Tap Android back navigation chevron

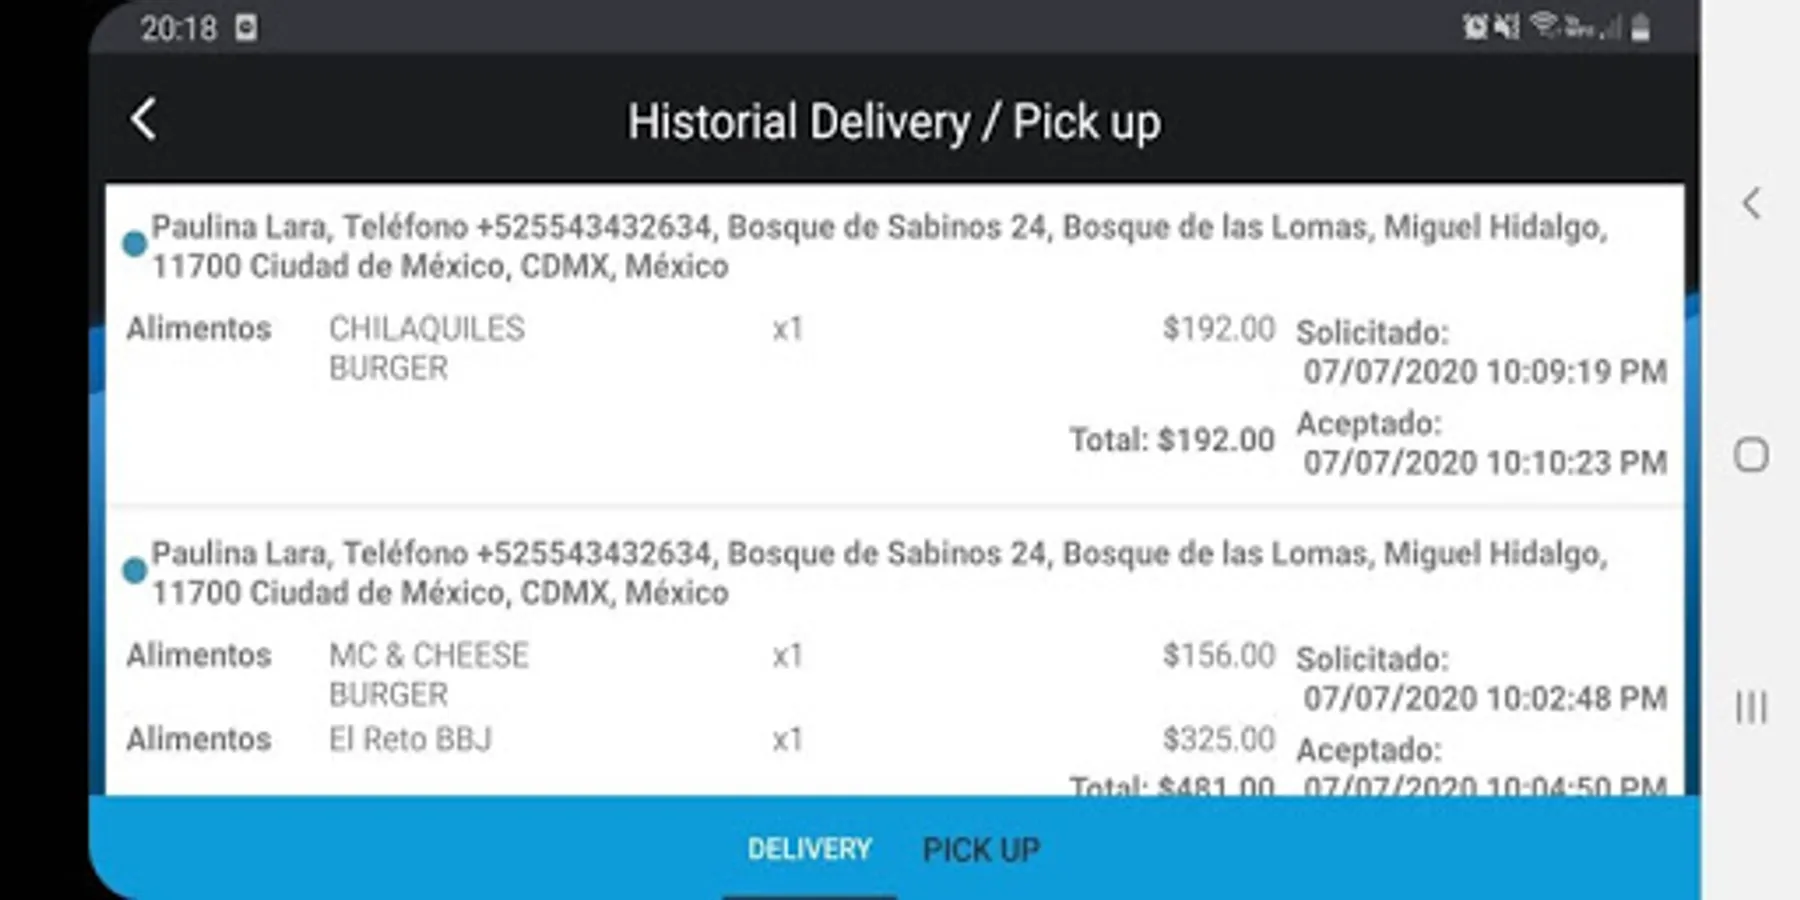tap(1751, 203)
